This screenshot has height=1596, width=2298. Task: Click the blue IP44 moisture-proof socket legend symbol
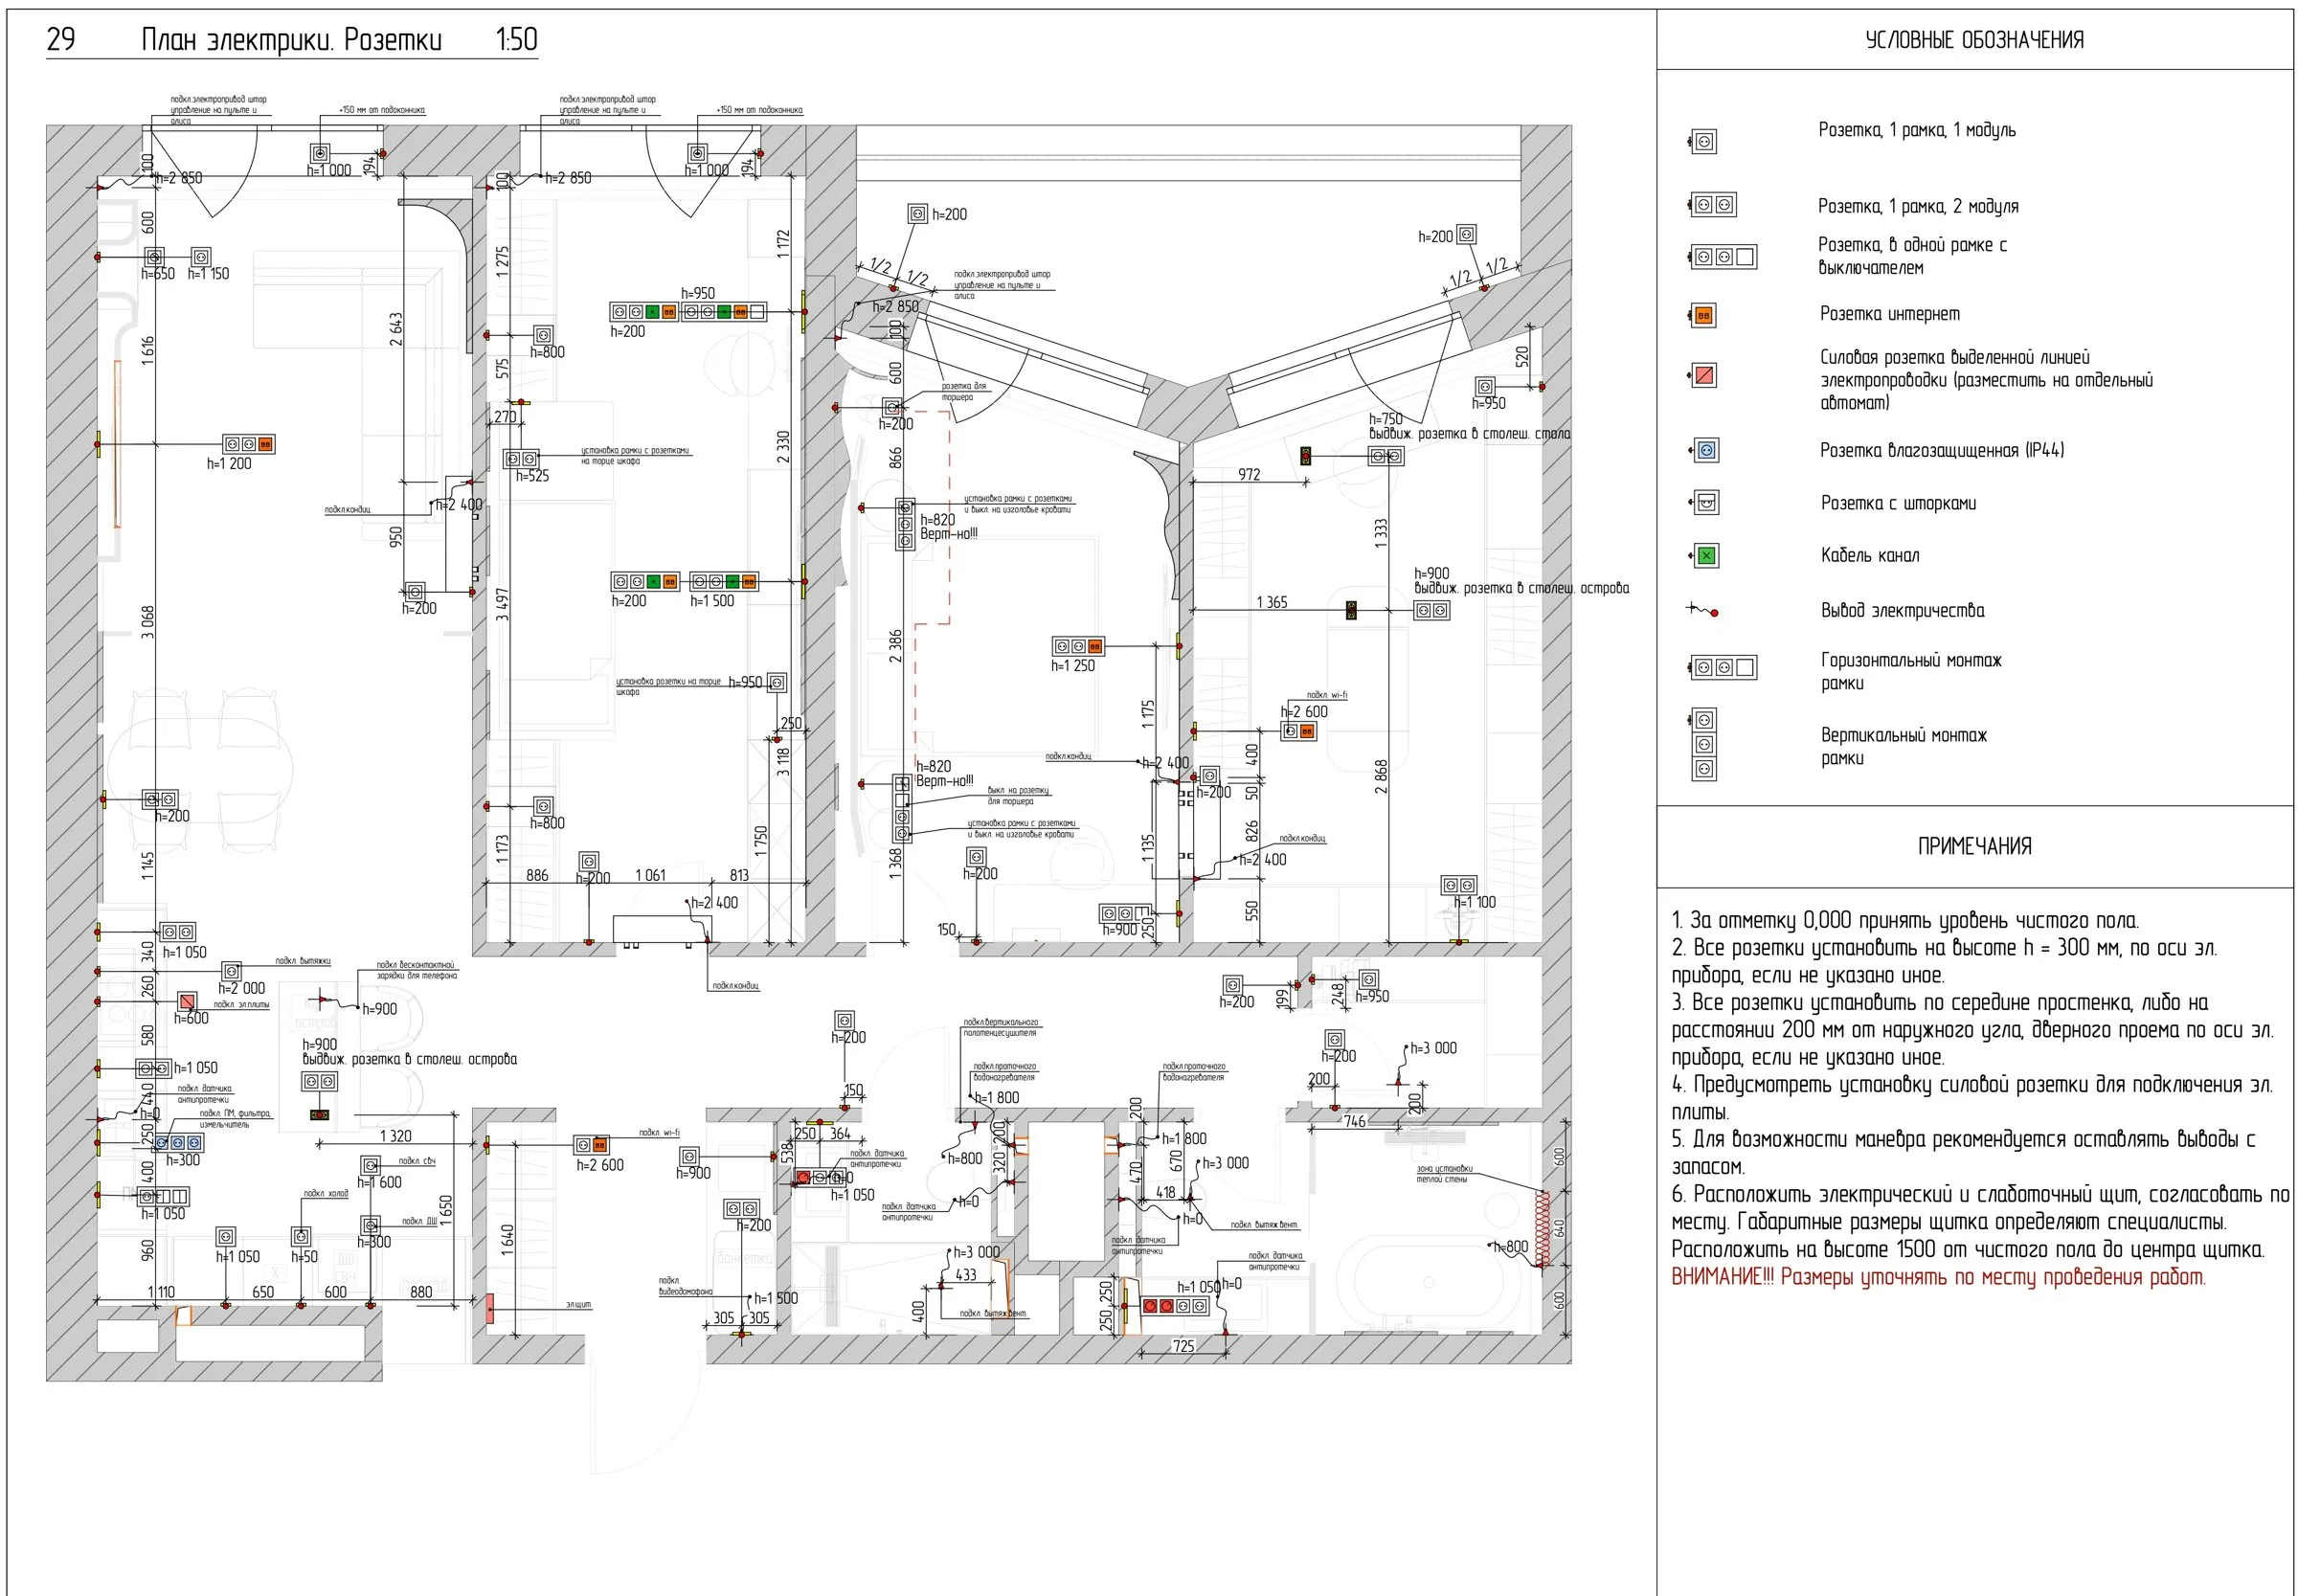(x=1704, y=450)
